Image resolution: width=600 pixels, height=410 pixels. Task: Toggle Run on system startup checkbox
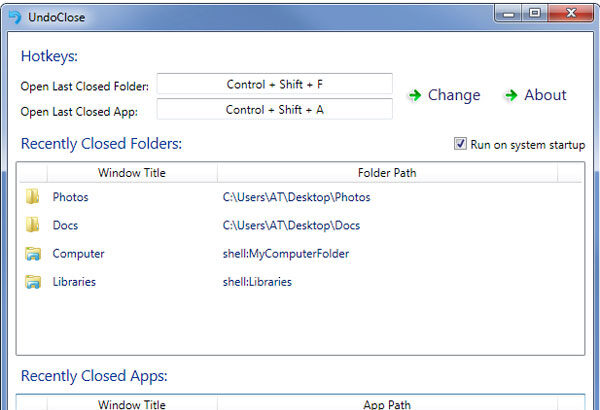(461, 144)
